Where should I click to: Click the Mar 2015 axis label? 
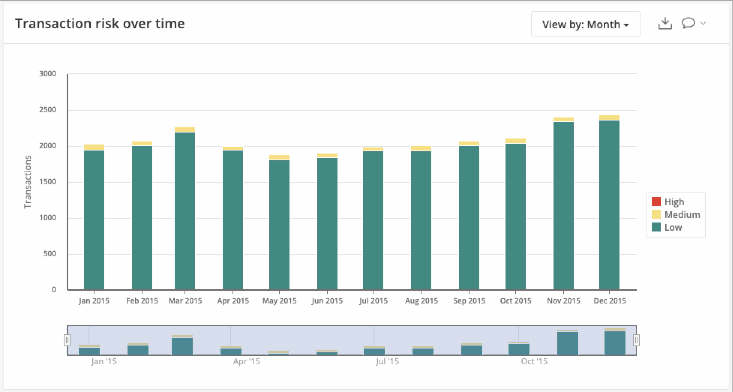(185, 301)
